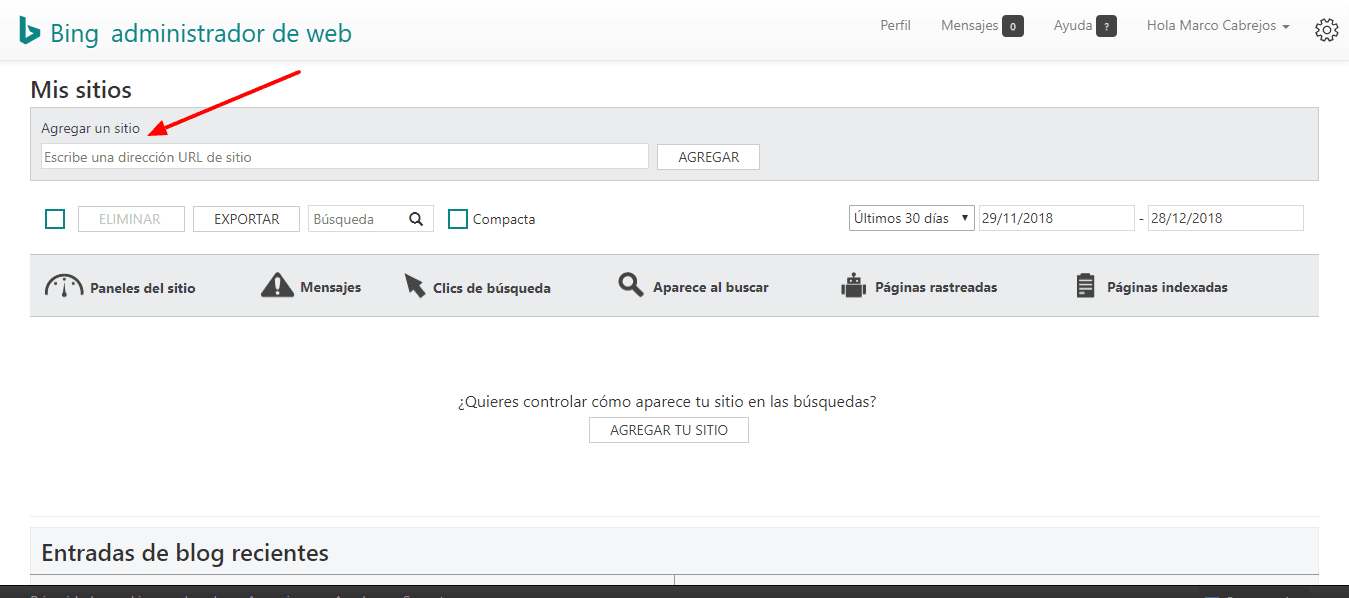This screenshot has height=598, width=1349.
Task: Click the Paneles del sitio column header
Action: point(143,288)
